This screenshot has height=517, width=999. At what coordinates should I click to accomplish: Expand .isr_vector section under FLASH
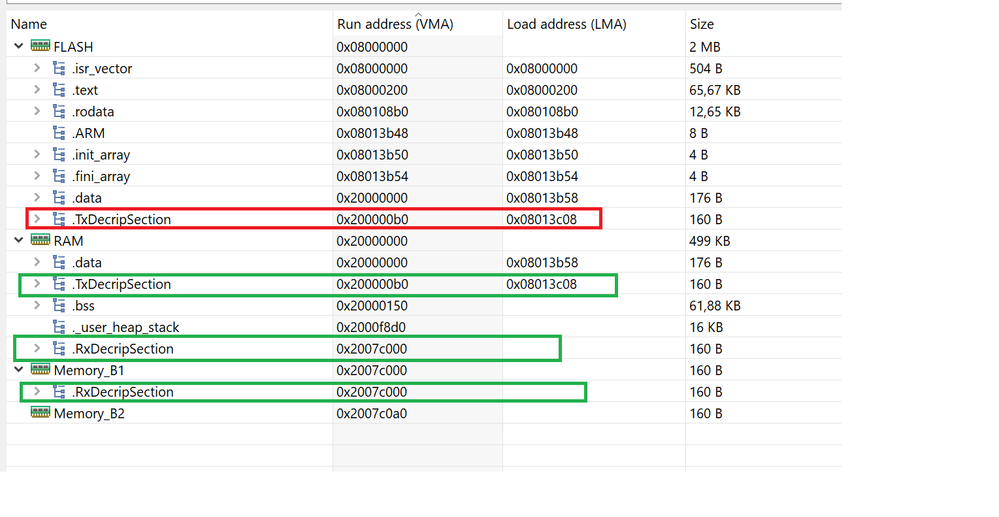(x=37, y=68)
